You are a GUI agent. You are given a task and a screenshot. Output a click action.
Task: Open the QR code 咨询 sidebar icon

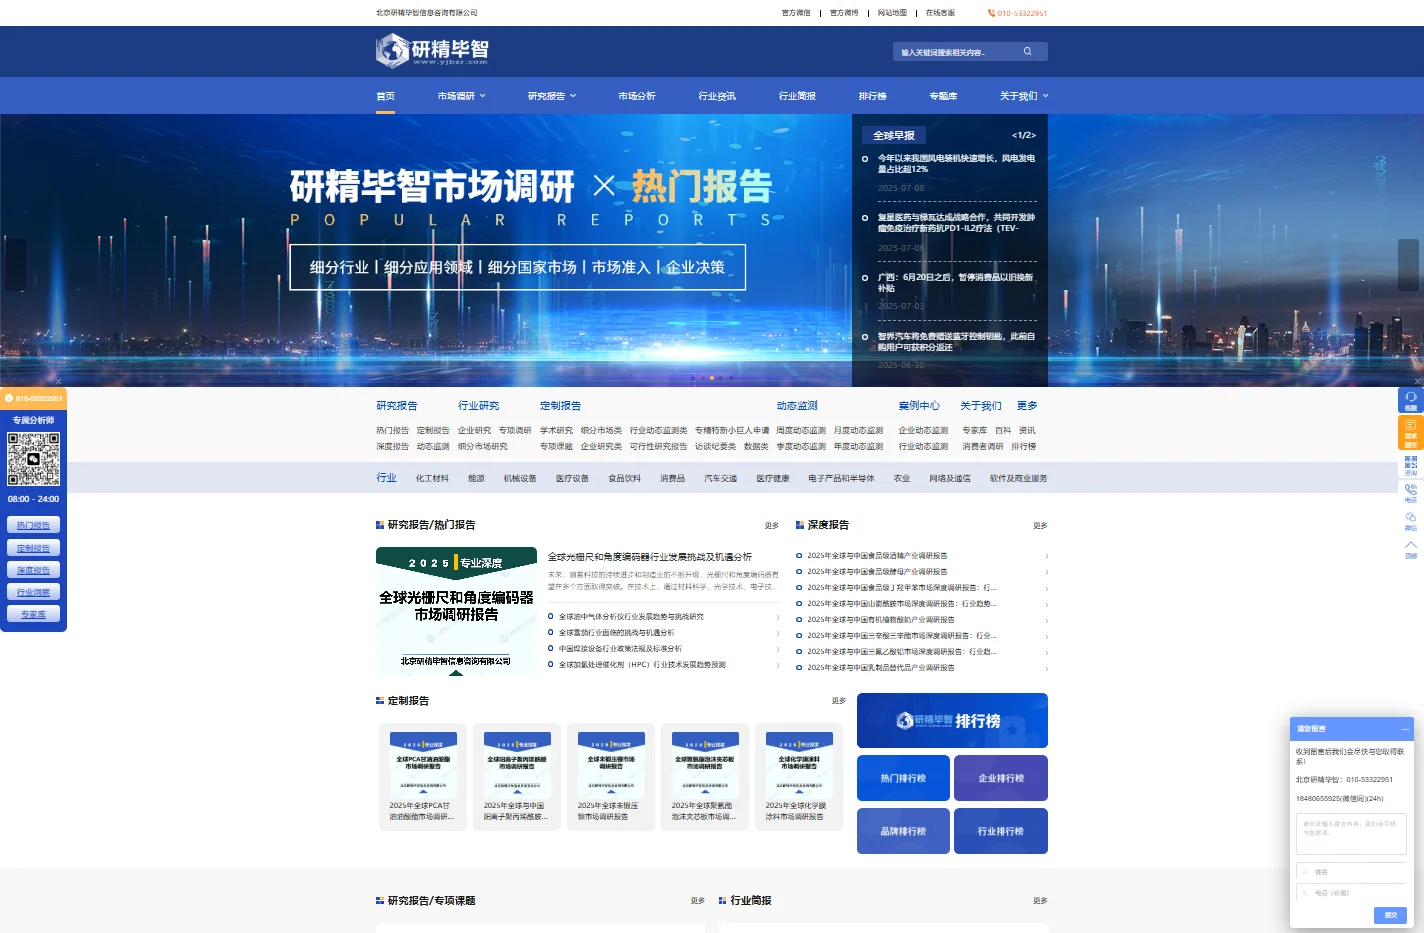1411,465
